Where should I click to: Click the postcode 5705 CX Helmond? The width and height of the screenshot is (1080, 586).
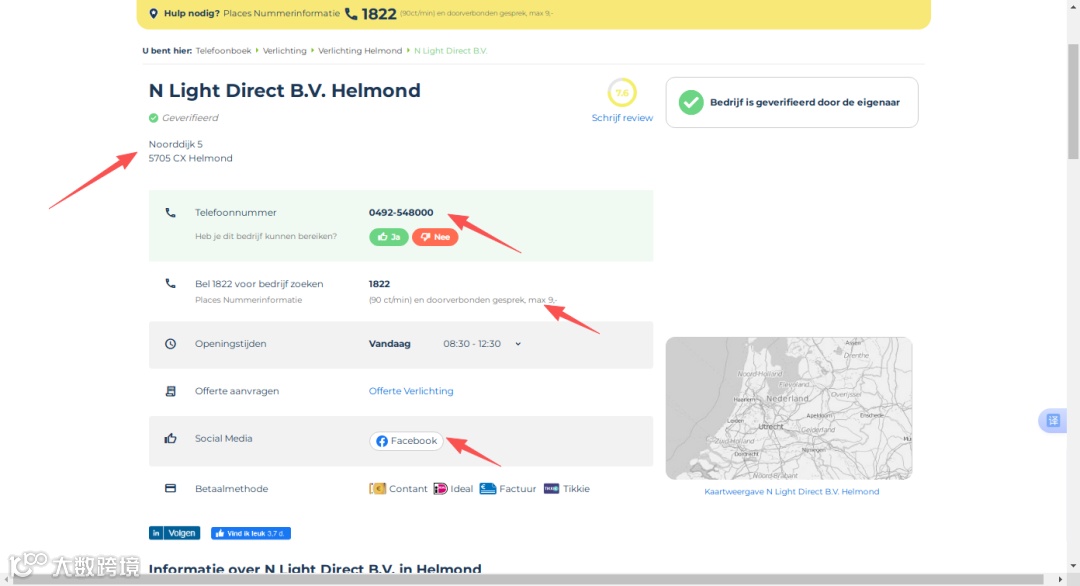(x=190, y=158)
